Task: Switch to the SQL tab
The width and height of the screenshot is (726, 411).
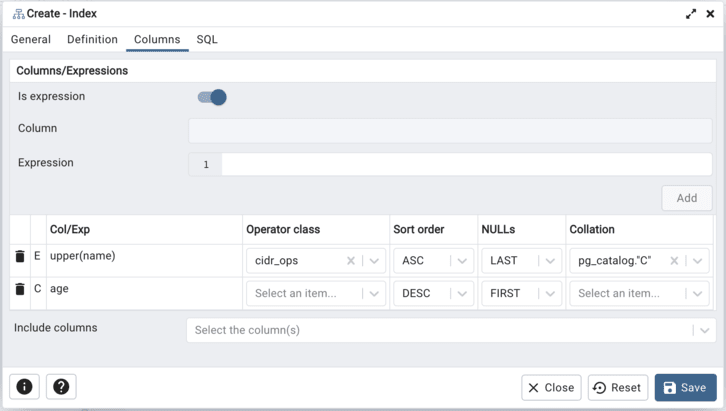Action: tap(207, 40)
